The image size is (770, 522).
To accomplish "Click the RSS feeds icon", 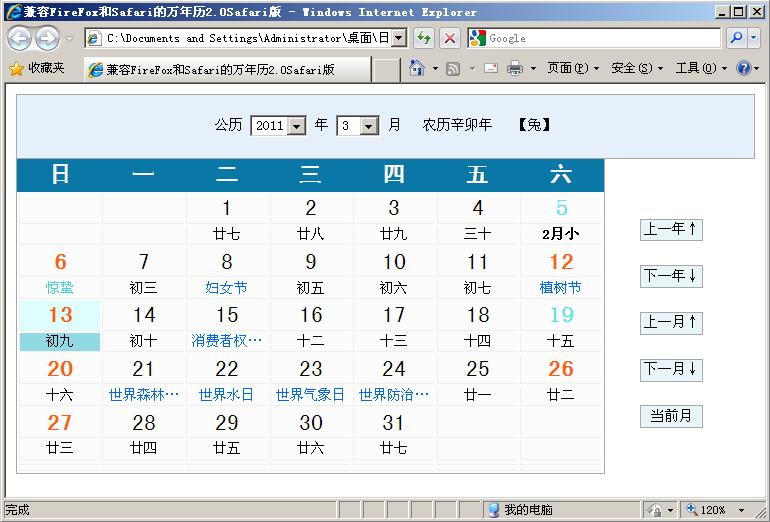I will pos(453,69).
